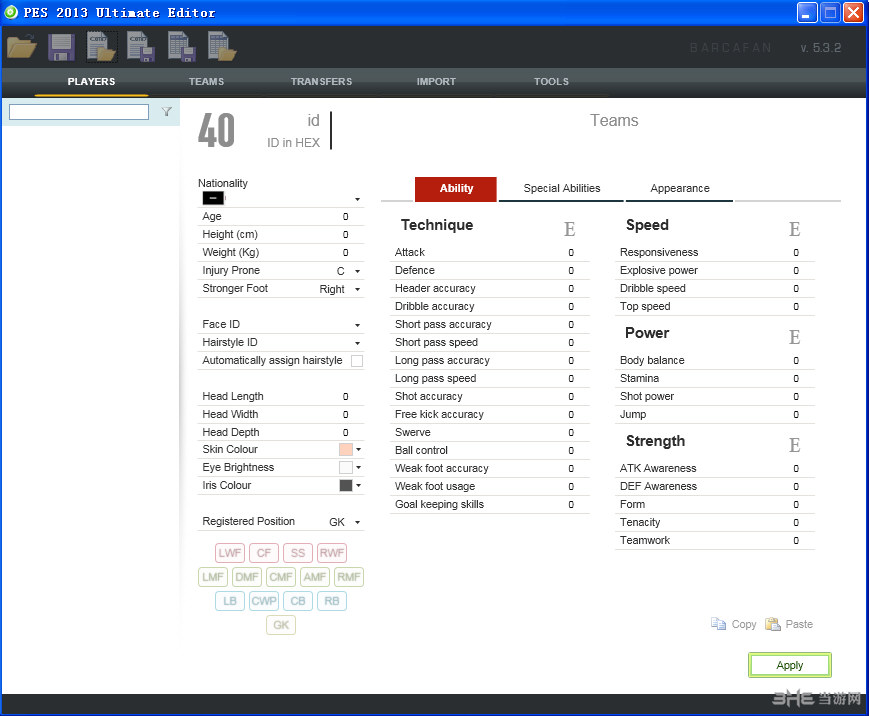Image resolution: width=869 pixels, height=716 pixels.
Task: Toggle the GK position button
Action: pyautogui.click(x=281, y=625)
